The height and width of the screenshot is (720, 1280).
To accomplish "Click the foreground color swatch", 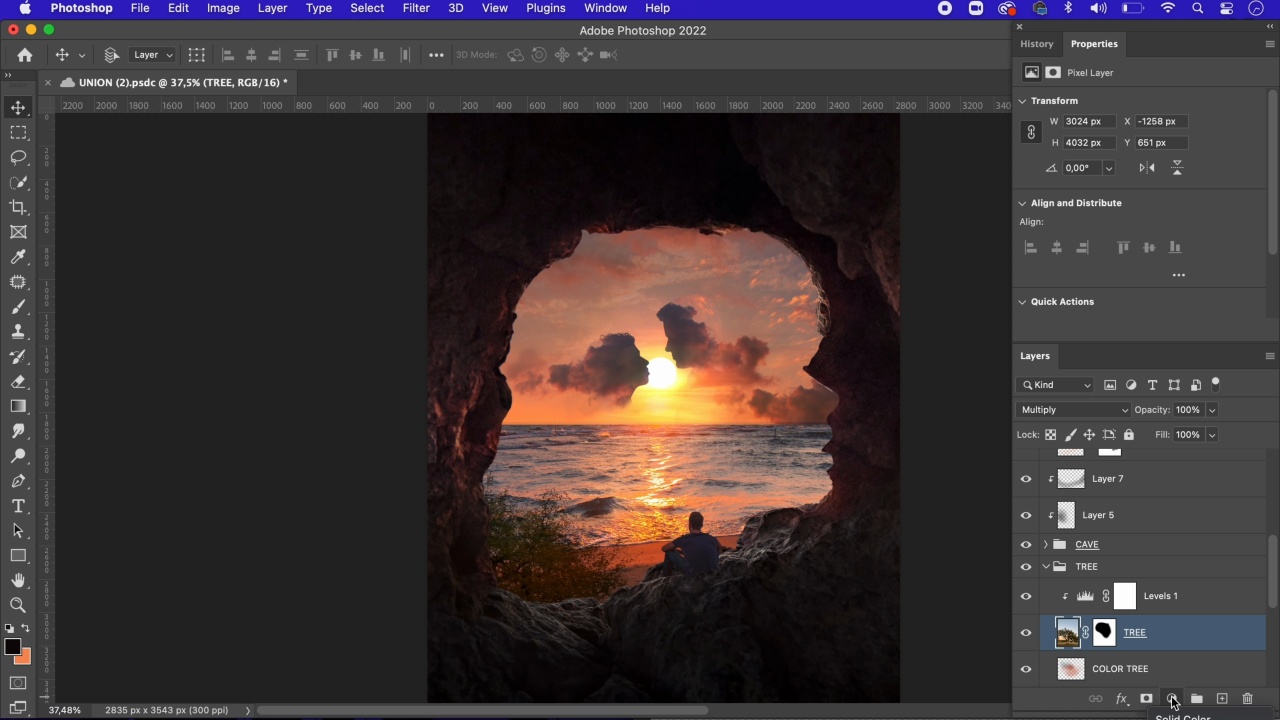I will coord(13,647).
